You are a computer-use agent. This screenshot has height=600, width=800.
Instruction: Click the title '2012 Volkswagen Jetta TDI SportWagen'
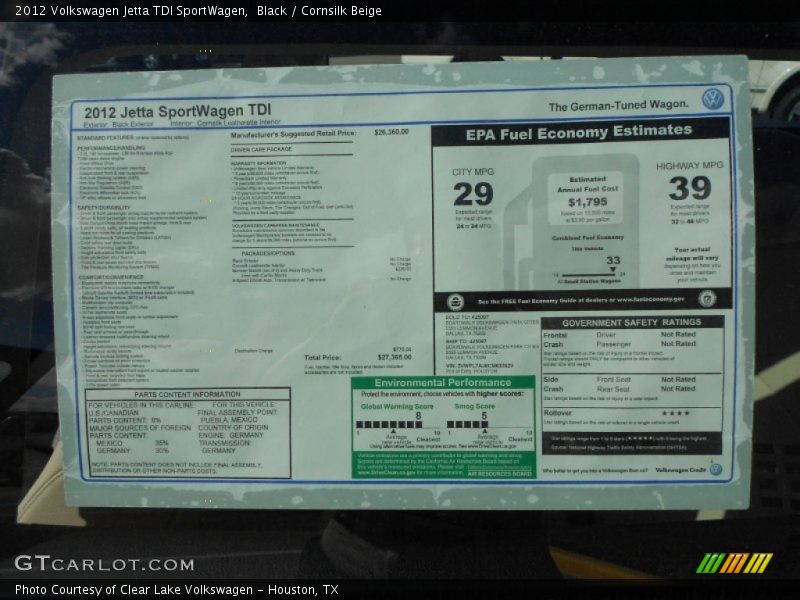tap(131, 11)
